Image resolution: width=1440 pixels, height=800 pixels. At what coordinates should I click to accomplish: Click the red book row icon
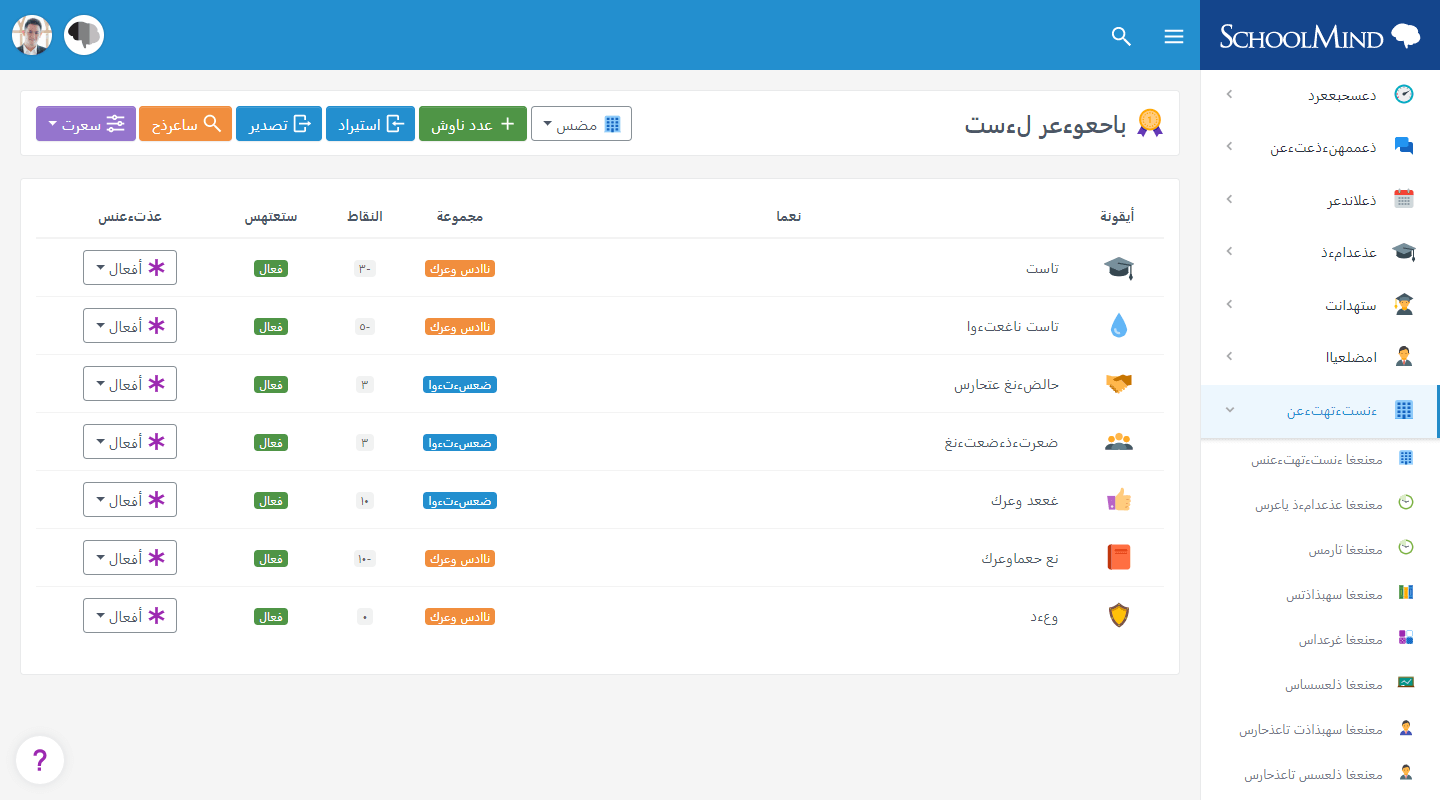1119,558
